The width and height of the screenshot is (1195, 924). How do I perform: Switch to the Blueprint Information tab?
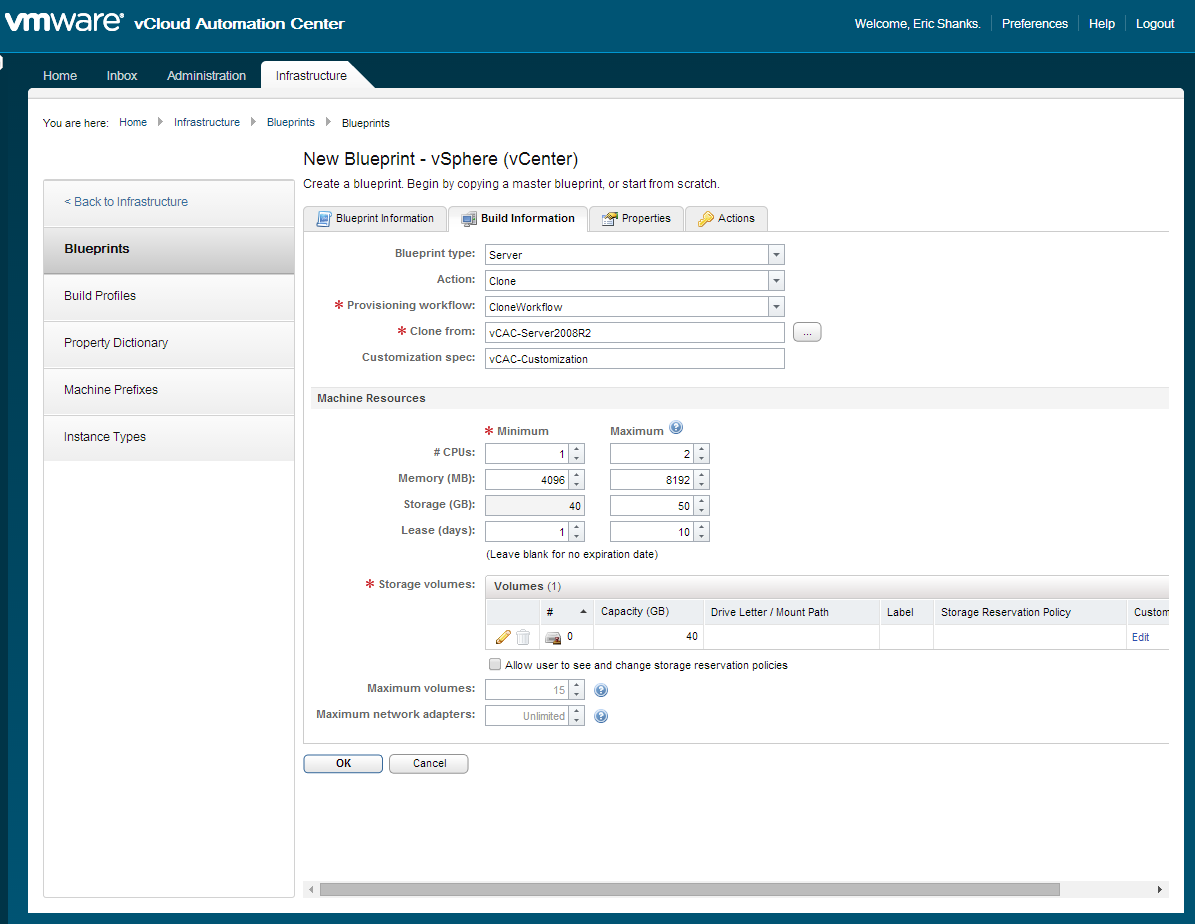click(375, 218)
